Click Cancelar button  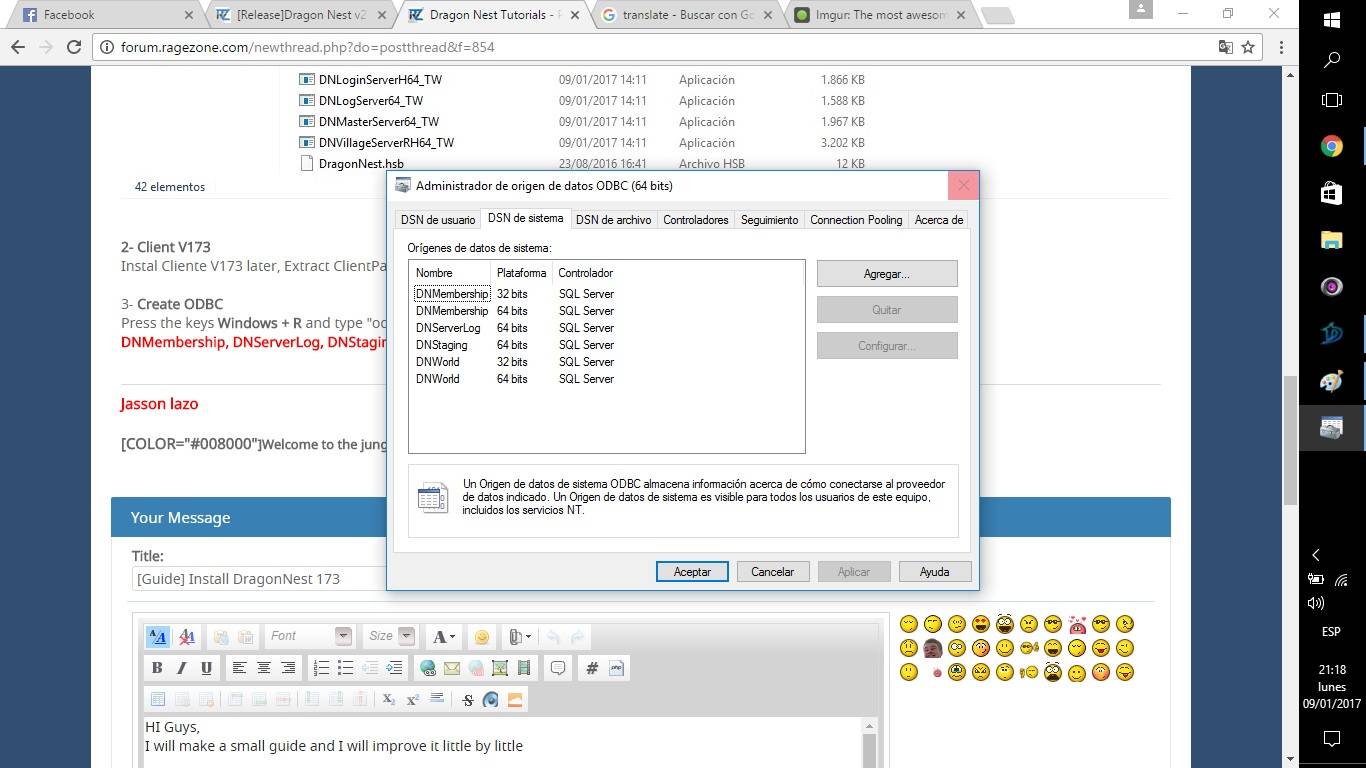coord(773,572)
